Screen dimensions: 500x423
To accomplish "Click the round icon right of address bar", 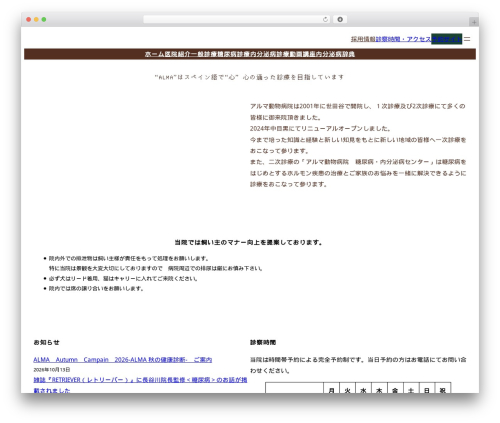I will (340, 20).
